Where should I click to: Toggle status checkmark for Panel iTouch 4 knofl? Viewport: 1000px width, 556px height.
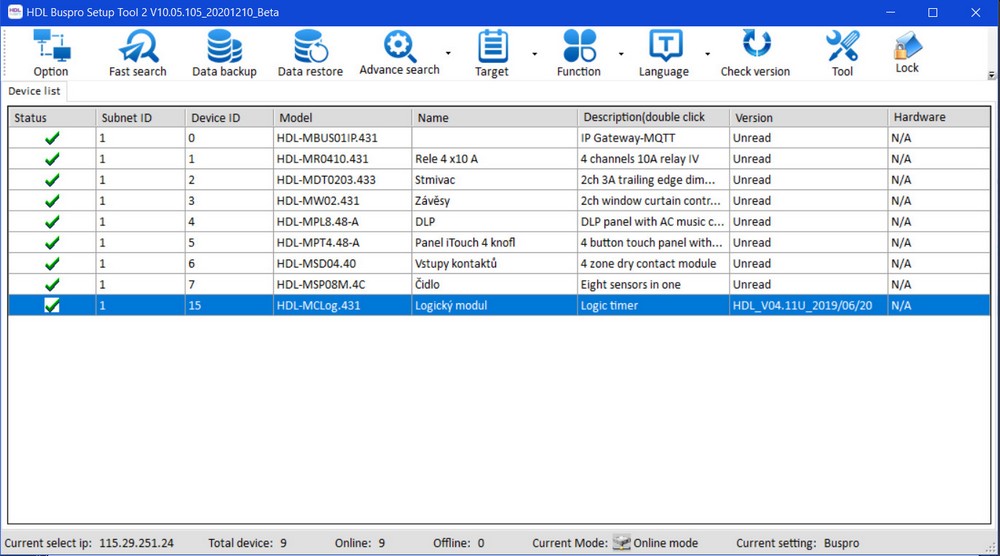pyautogui.click(x=52, y=243)
